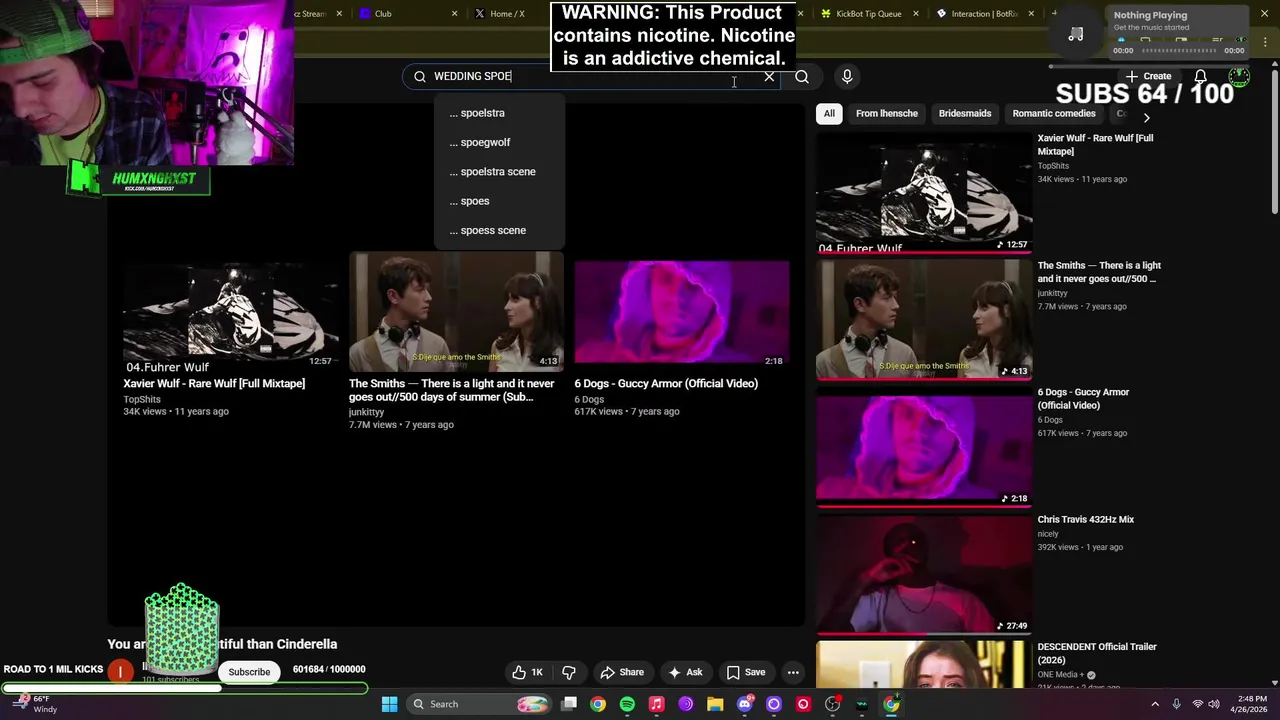Seek on the music widget progress bar
This screenshot has height=720, width=1280.
click(1179, 51)
